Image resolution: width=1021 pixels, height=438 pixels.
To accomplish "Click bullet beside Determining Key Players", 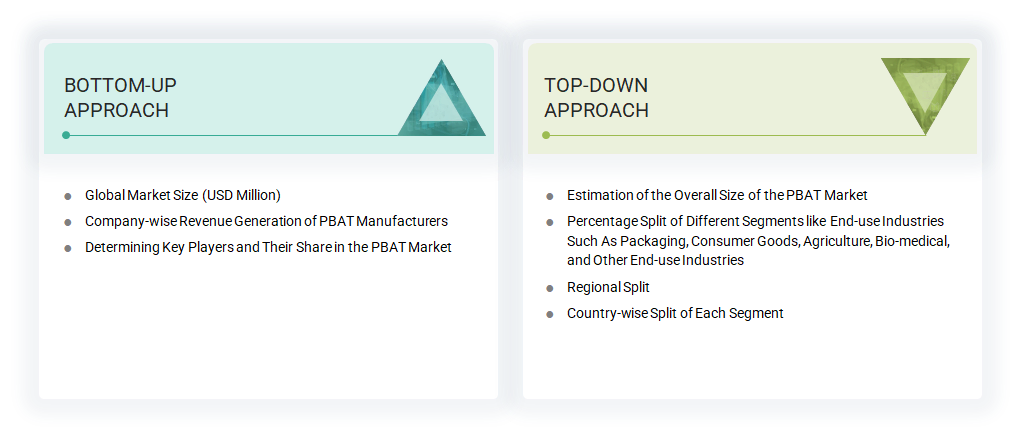I will 68,248.
